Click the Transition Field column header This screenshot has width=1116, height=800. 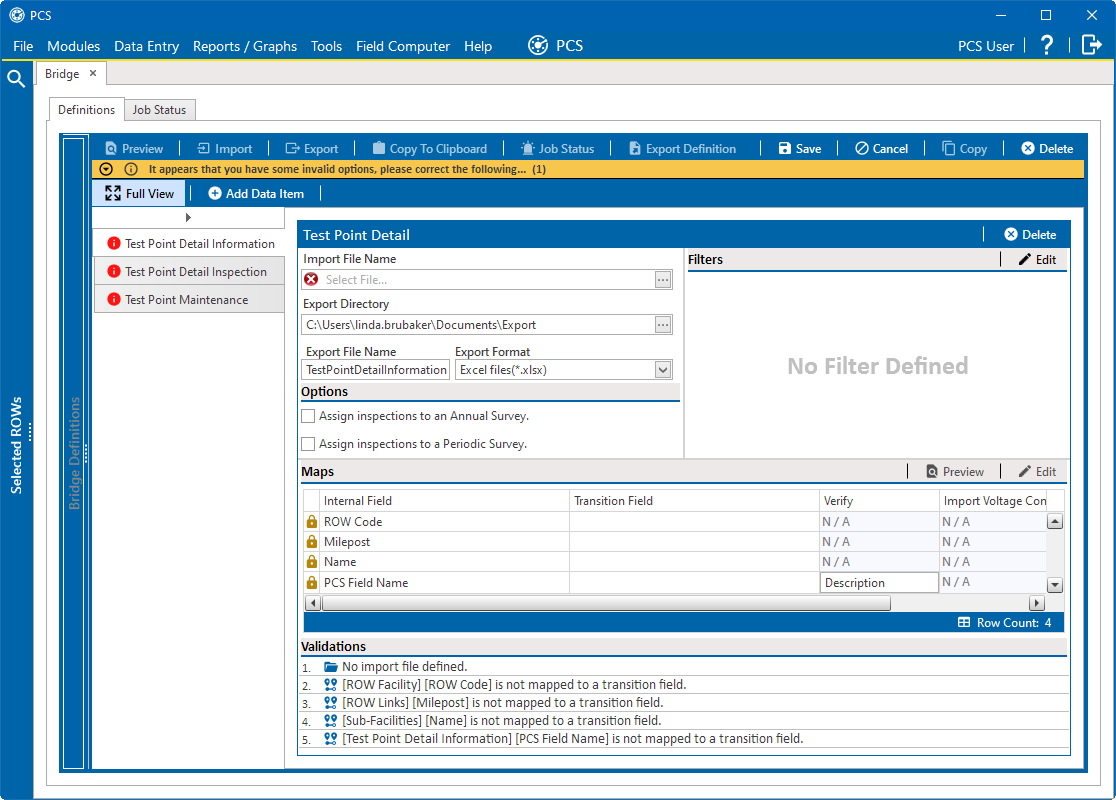click(x=694, y=500)
